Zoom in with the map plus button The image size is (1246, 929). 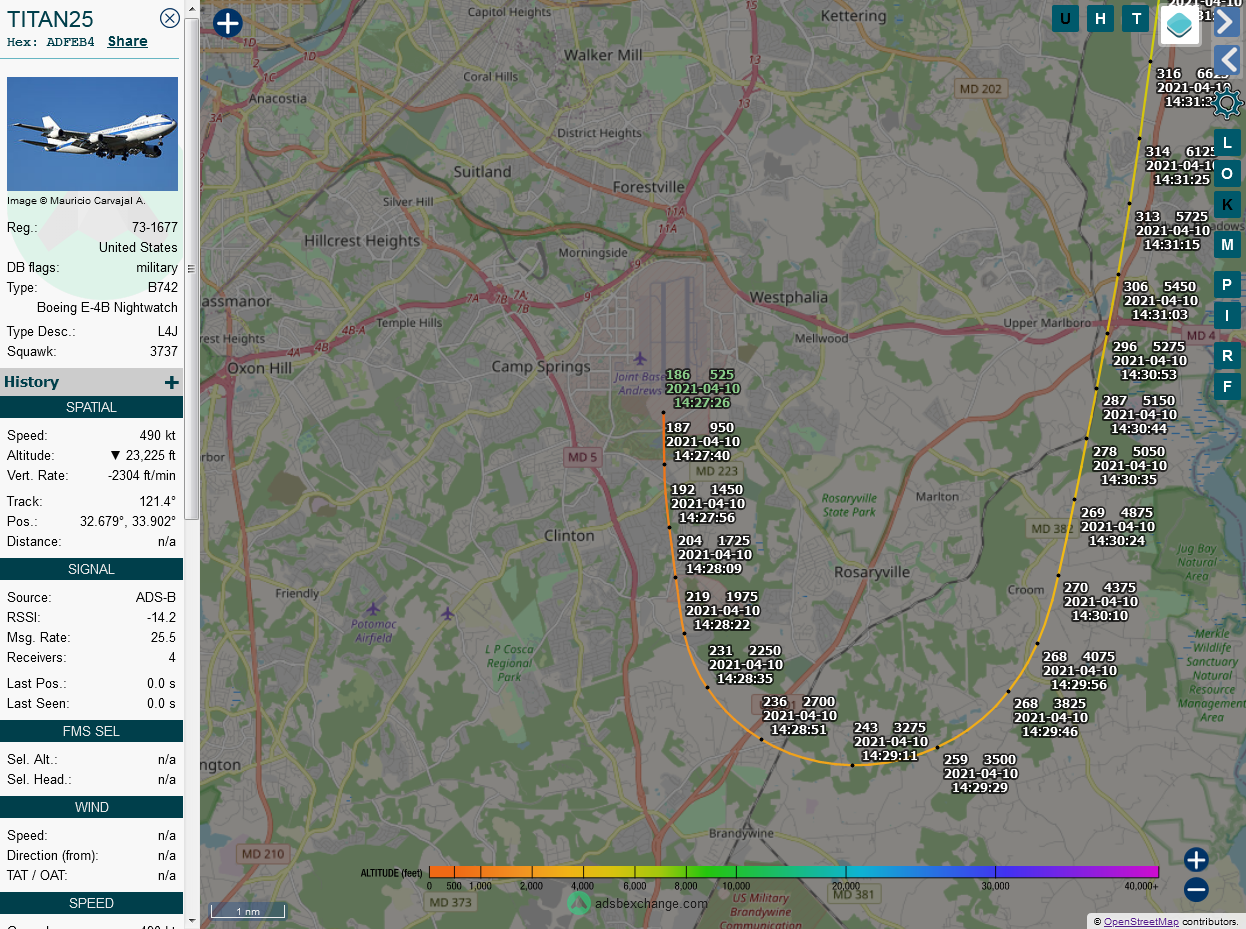click(1196, 859)
